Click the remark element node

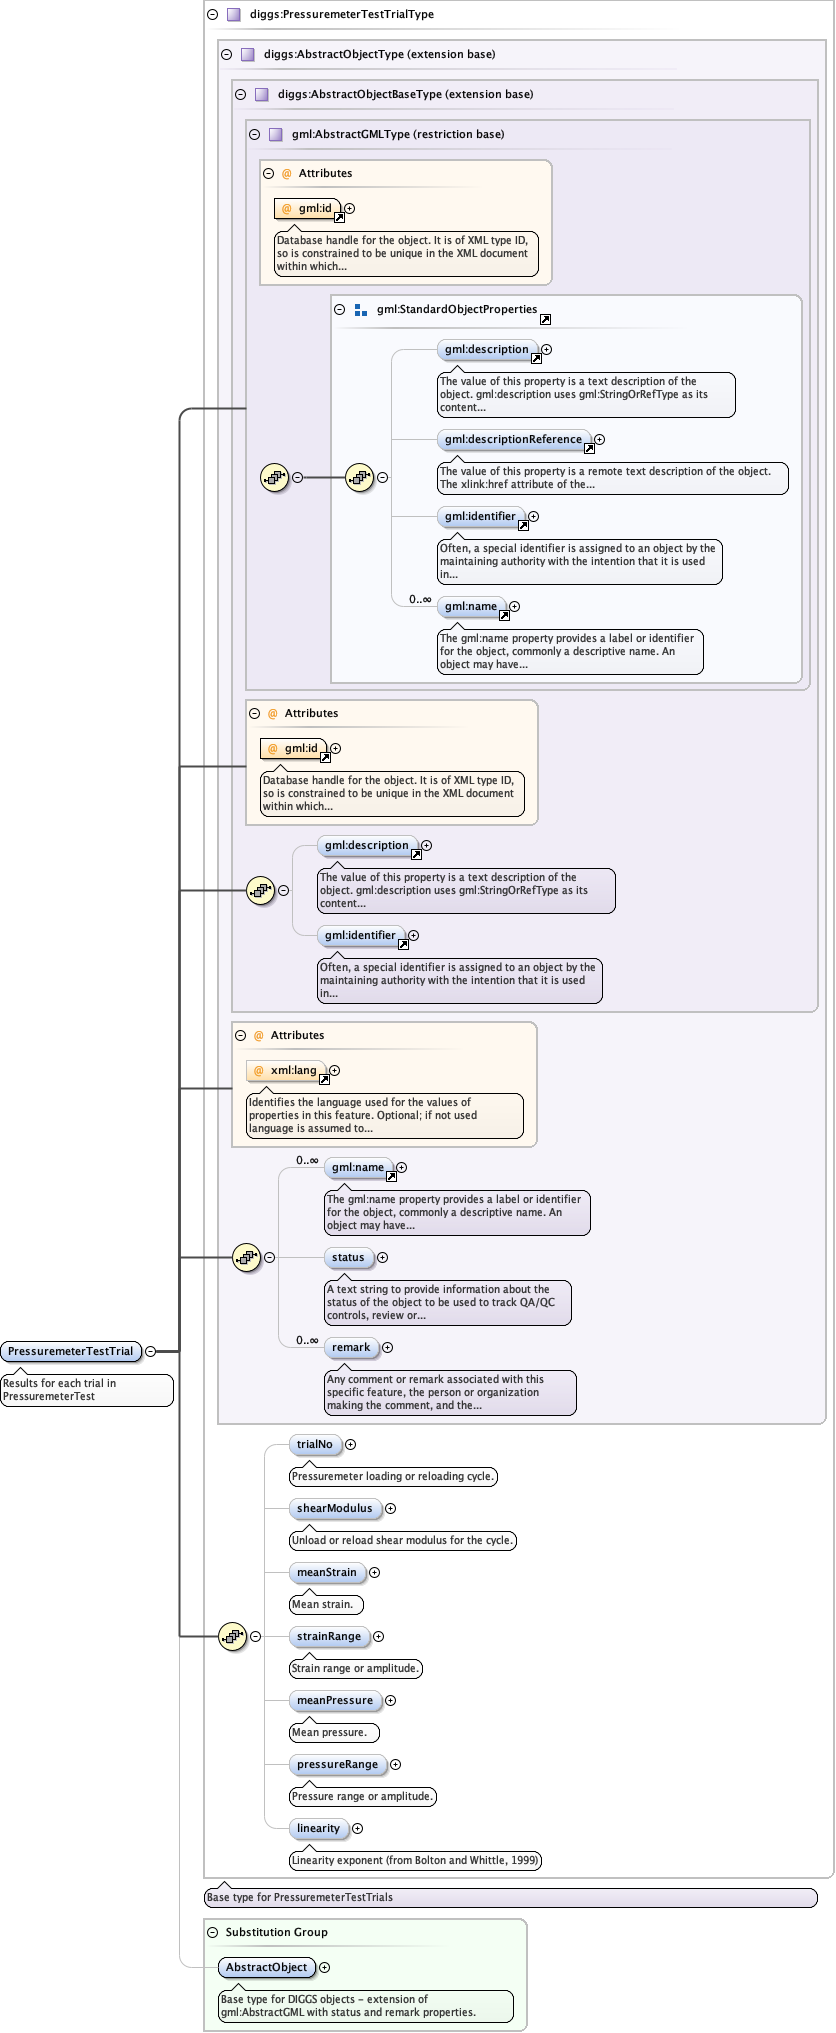pyautogui.click(x=351, y=1347)
